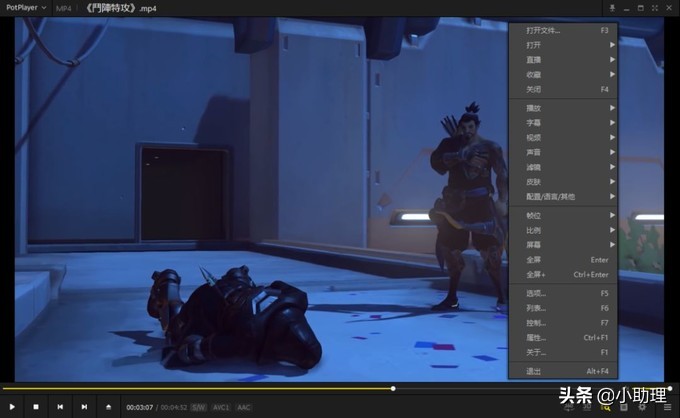Open the PotPlayer main menu dropdown

[26, 8]
